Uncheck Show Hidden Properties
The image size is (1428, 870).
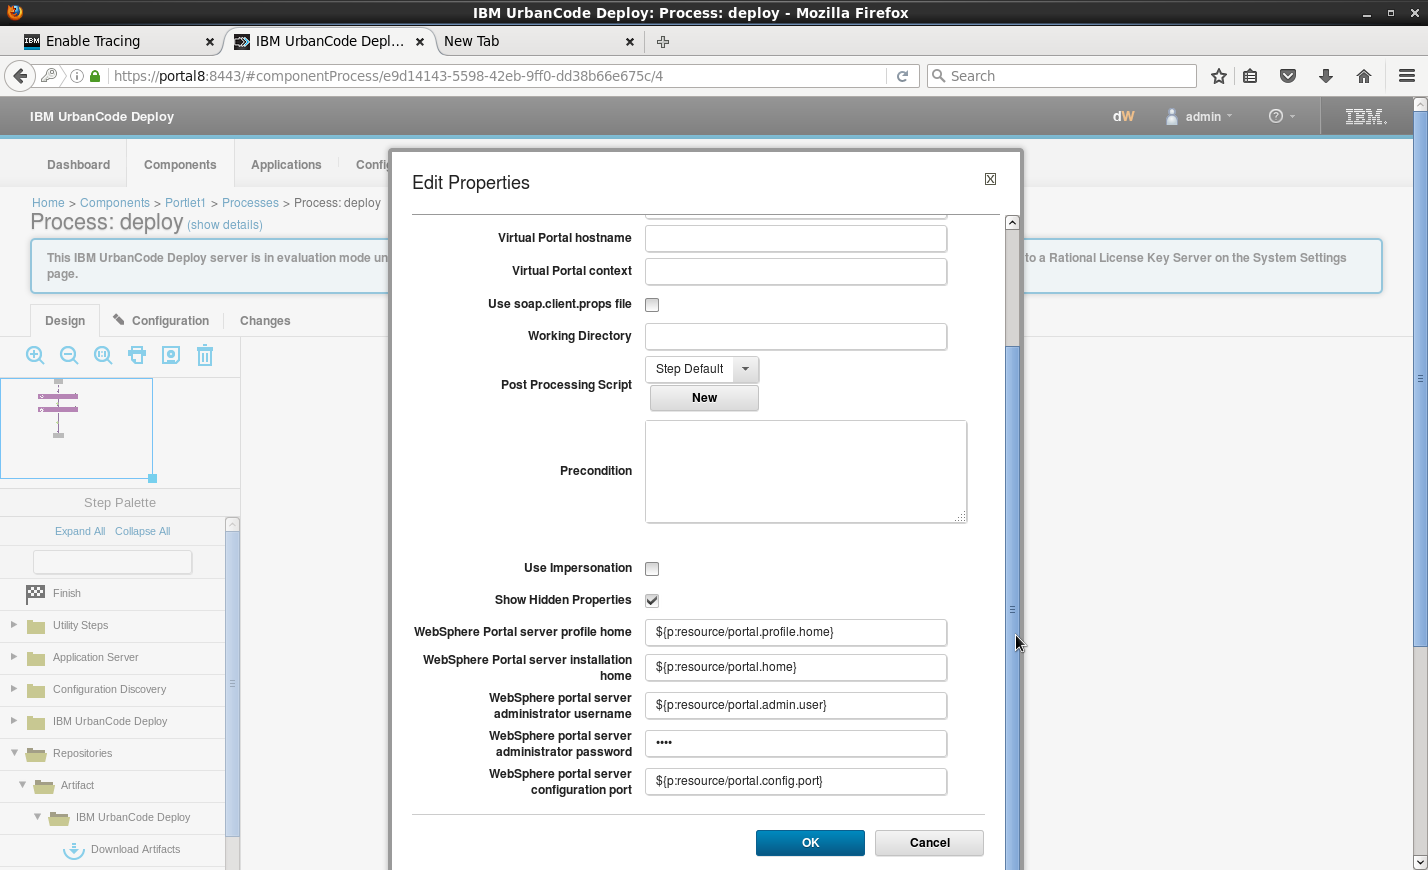[x=652, y=601]
